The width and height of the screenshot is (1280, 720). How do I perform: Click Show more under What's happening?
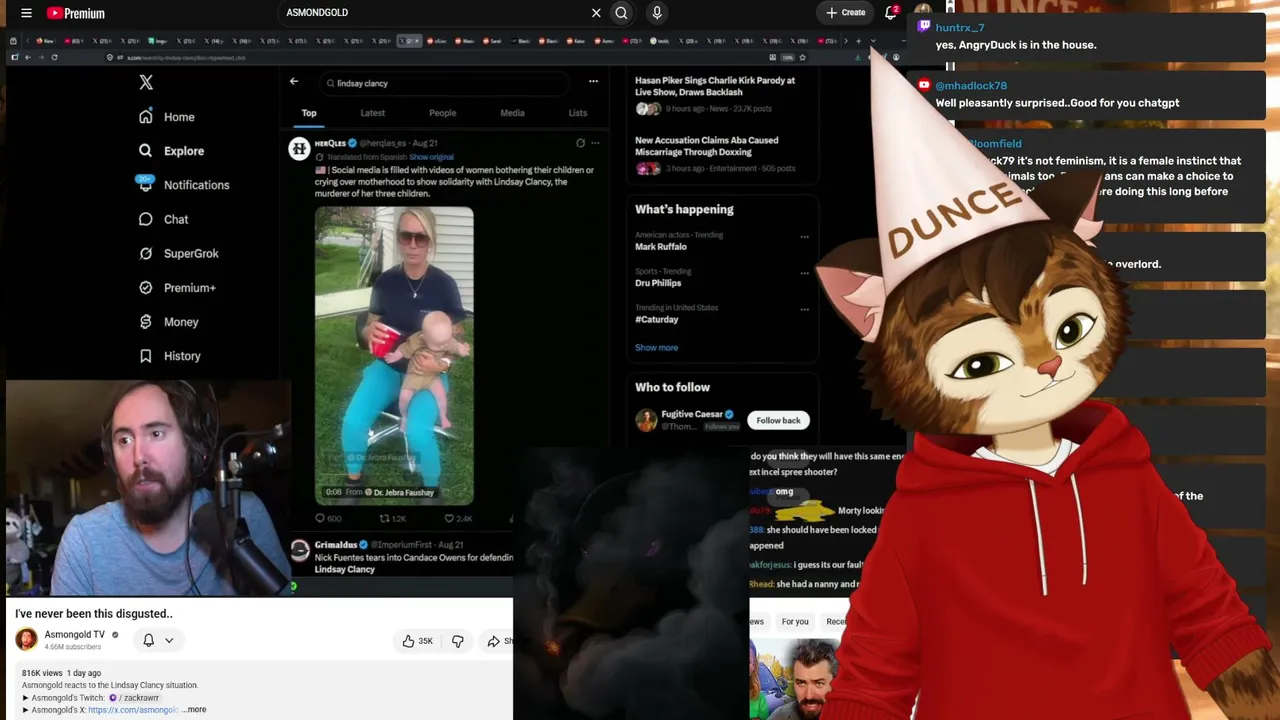656,348
